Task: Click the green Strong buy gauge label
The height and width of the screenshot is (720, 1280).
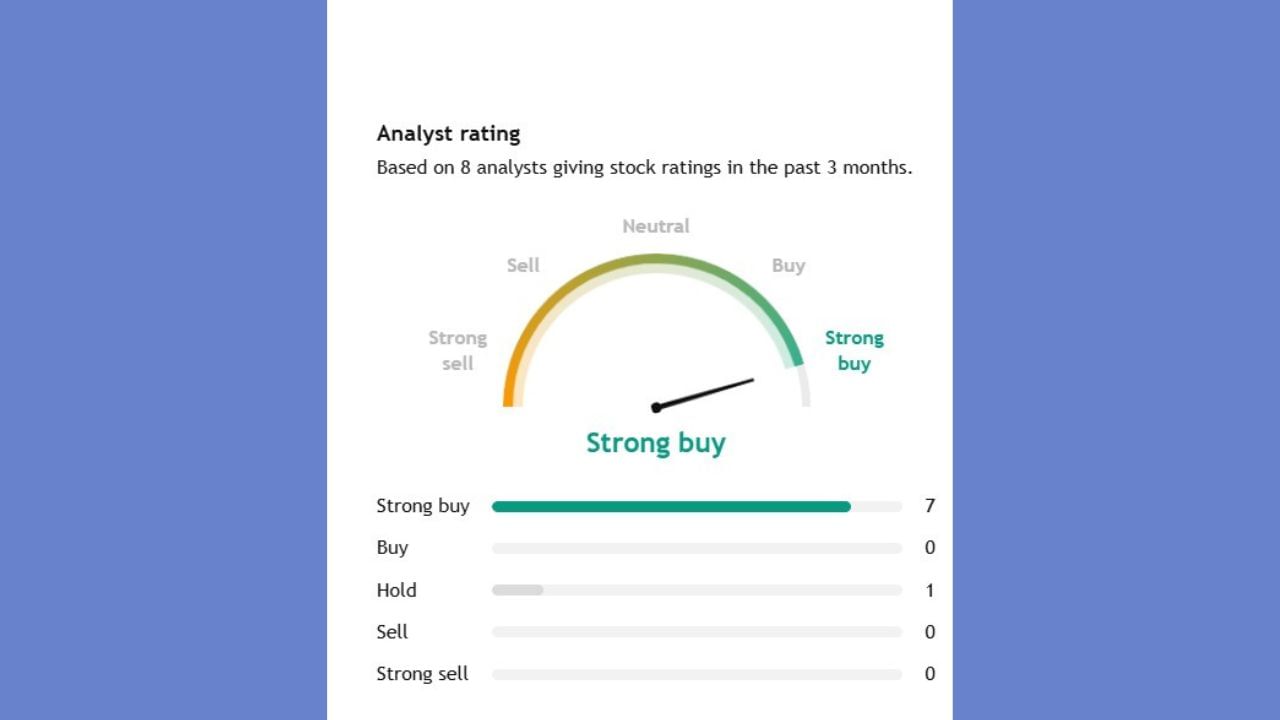Action: (854, 350)
